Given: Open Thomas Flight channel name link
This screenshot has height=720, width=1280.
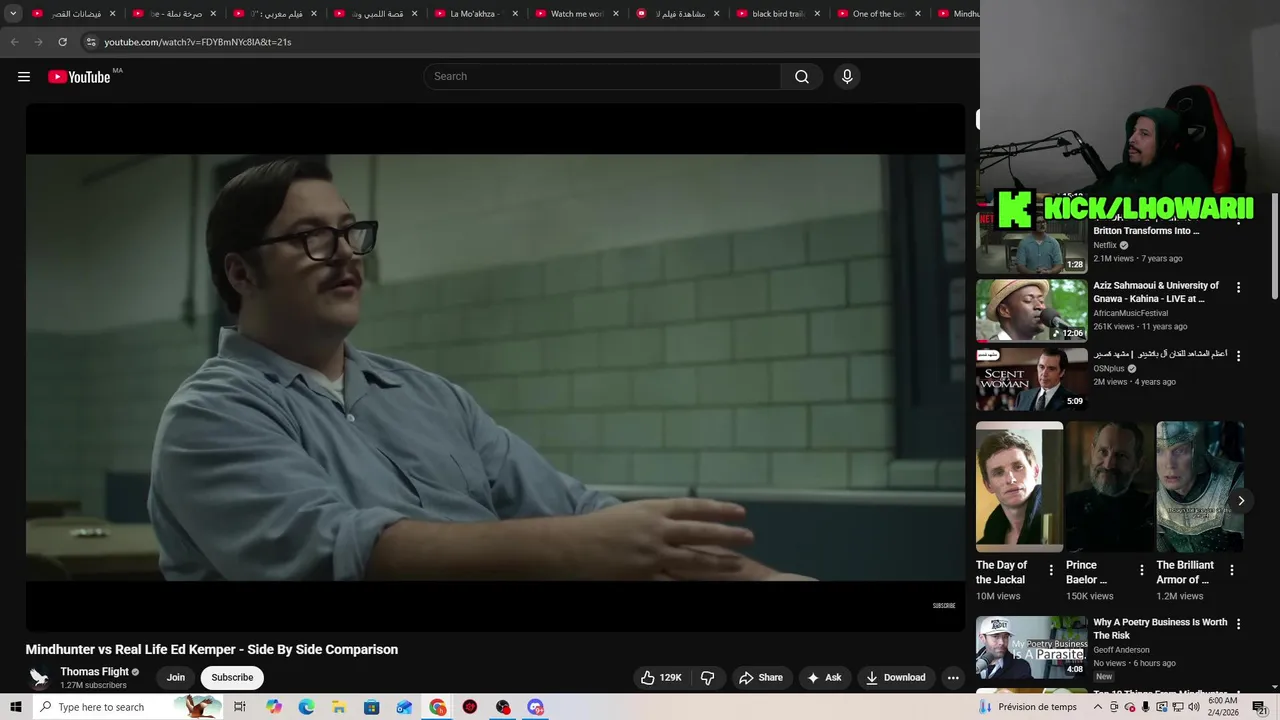Looking at the screenshot, I should point(94,672).
